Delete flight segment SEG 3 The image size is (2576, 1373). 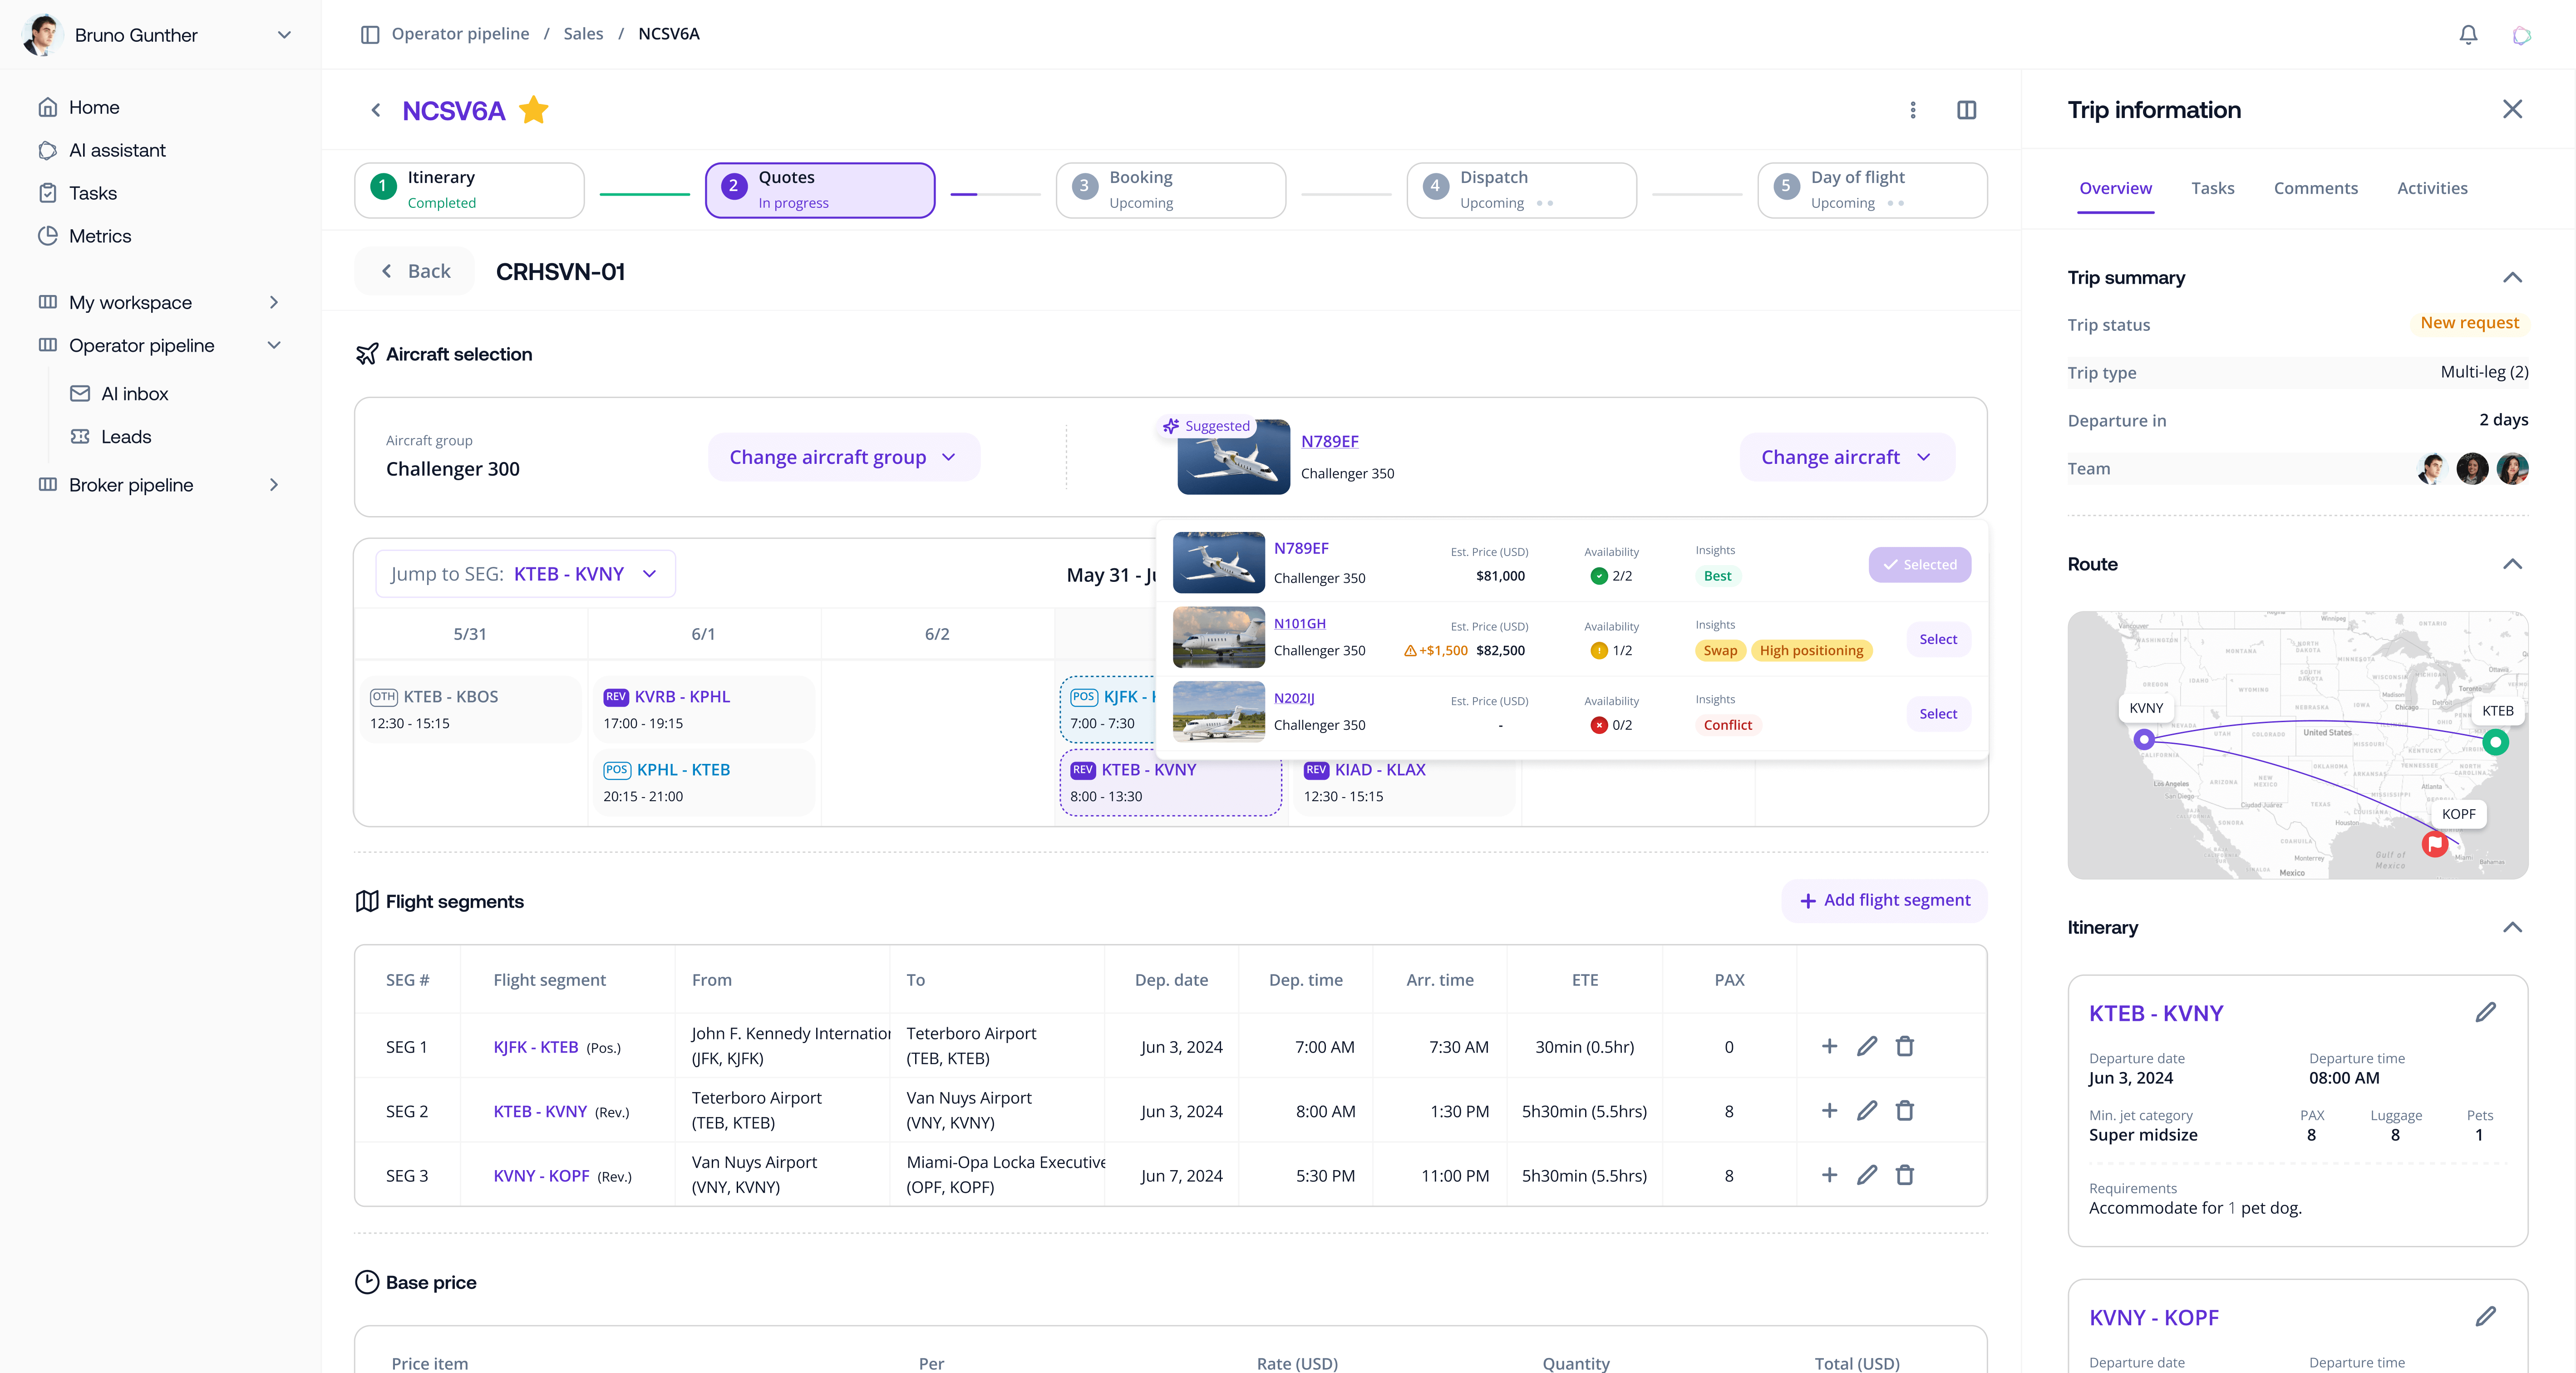(1905, 1175)
